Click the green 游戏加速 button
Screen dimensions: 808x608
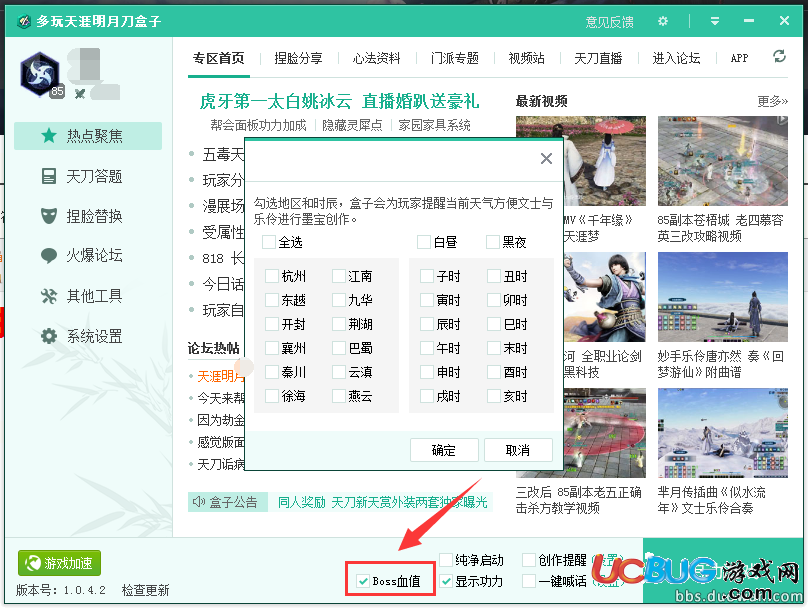pos(59,563)
